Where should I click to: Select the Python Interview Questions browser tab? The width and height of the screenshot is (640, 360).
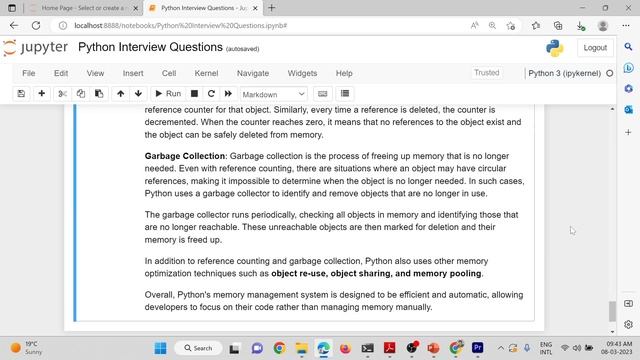tap(203, 8)
